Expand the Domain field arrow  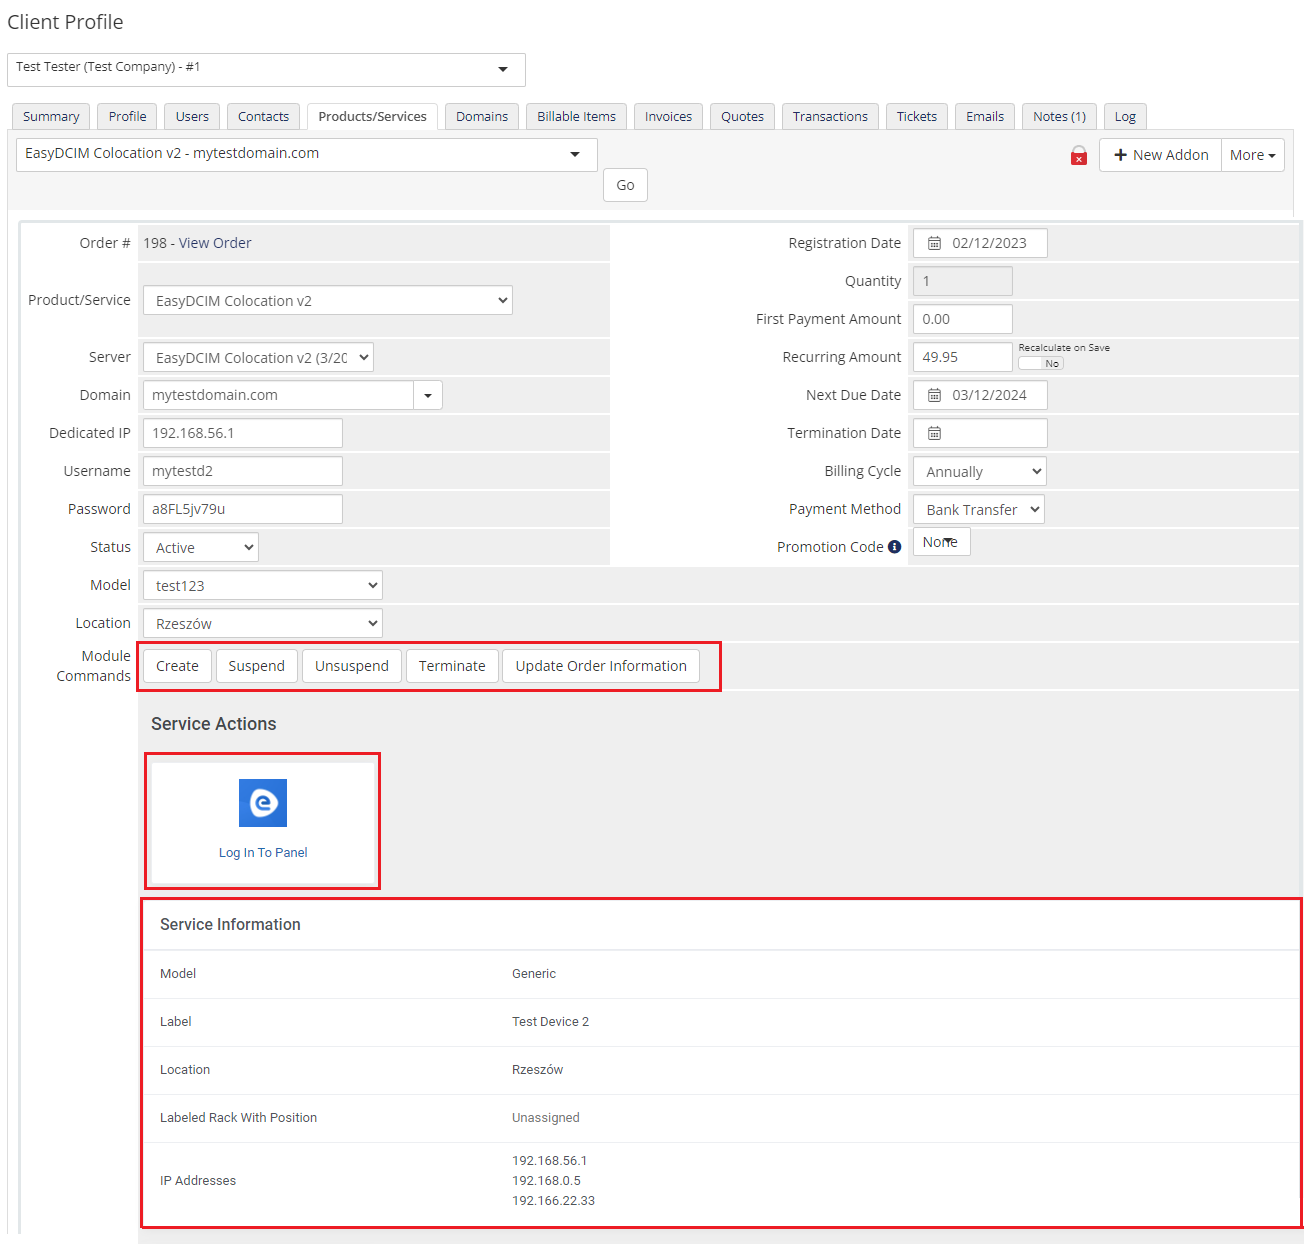[428, 395]
